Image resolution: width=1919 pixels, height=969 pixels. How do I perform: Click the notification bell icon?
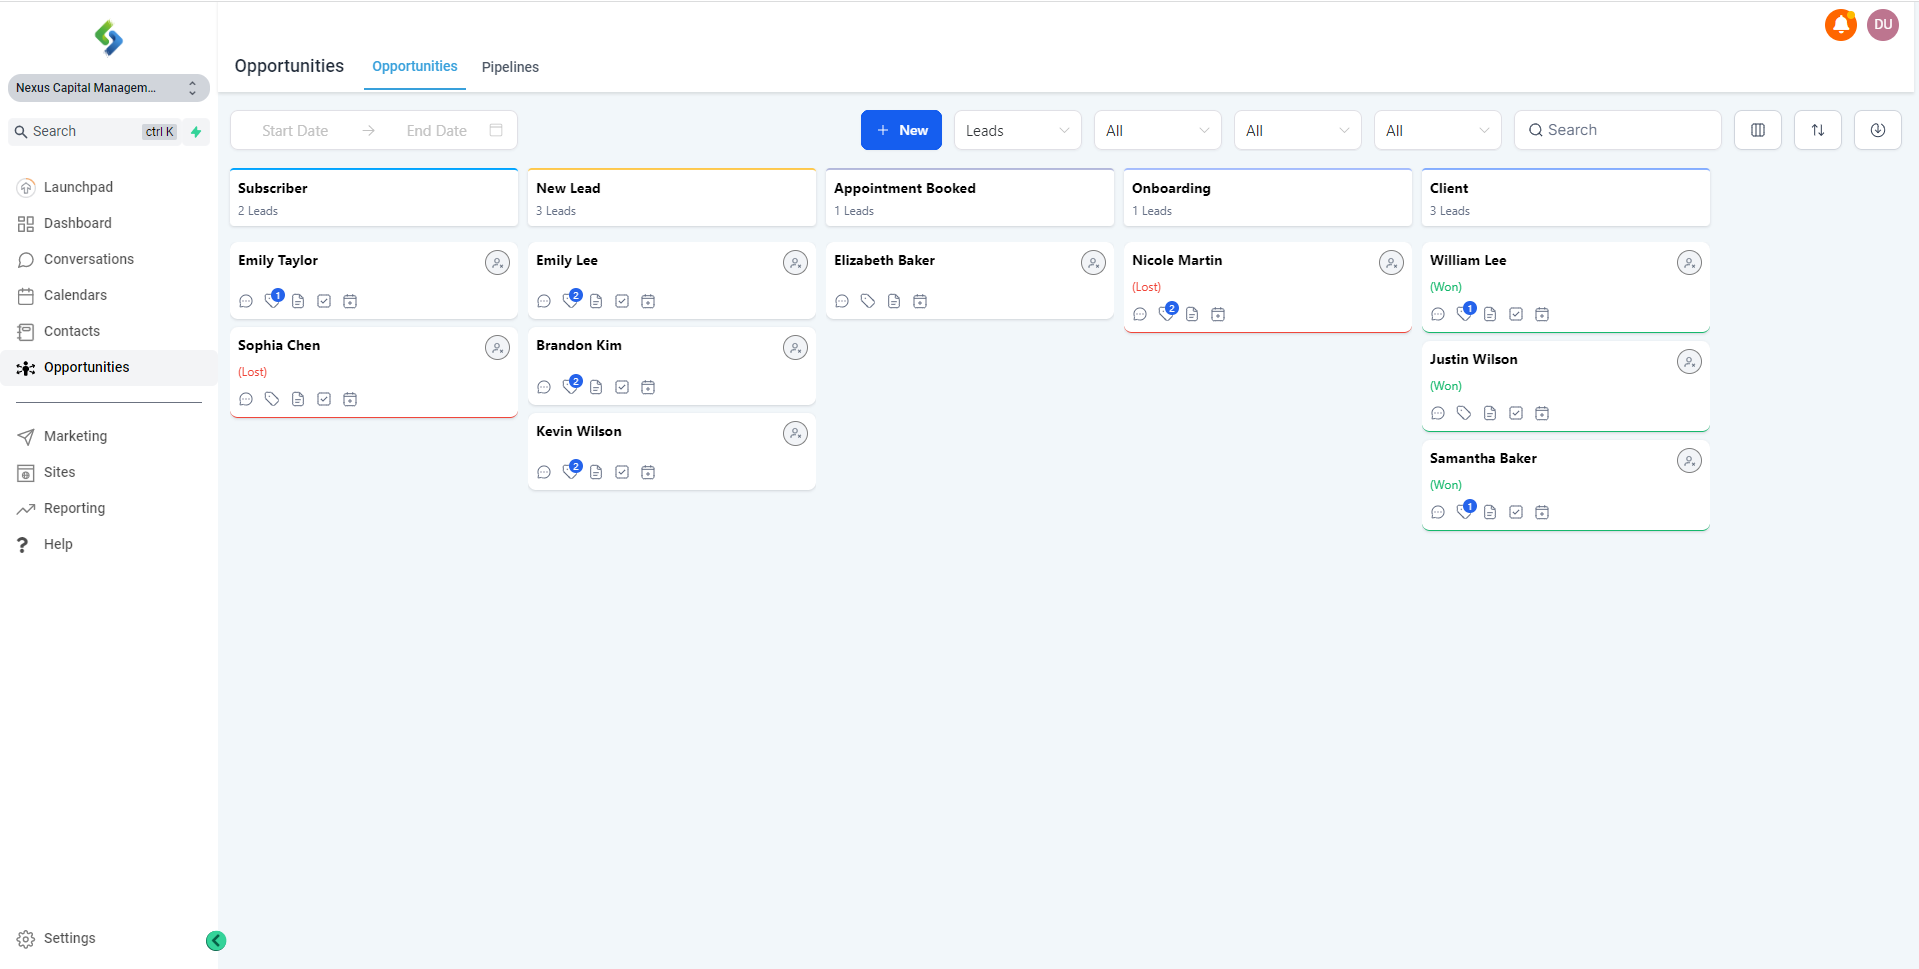pos(1840,25)
